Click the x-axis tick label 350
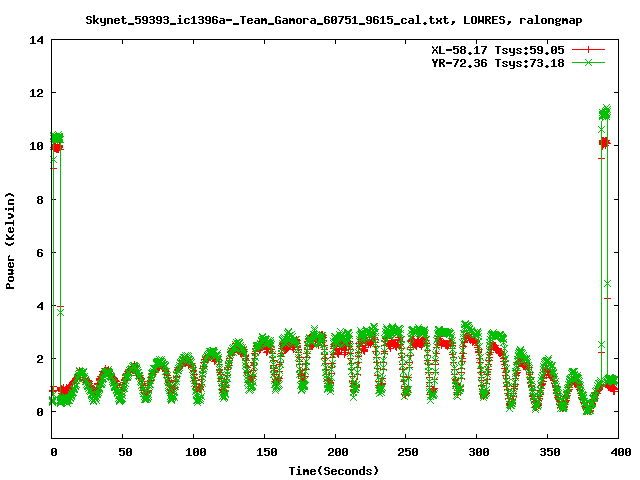 [550, 452]
